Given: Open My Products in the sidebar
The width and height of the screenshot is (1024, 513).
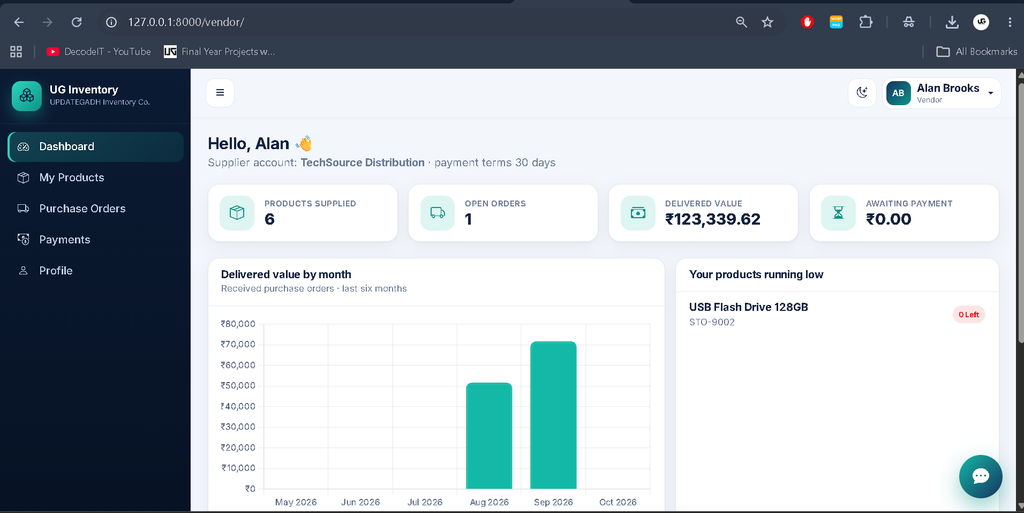Looking at the screenshot, I should click(x=96, y=178).
